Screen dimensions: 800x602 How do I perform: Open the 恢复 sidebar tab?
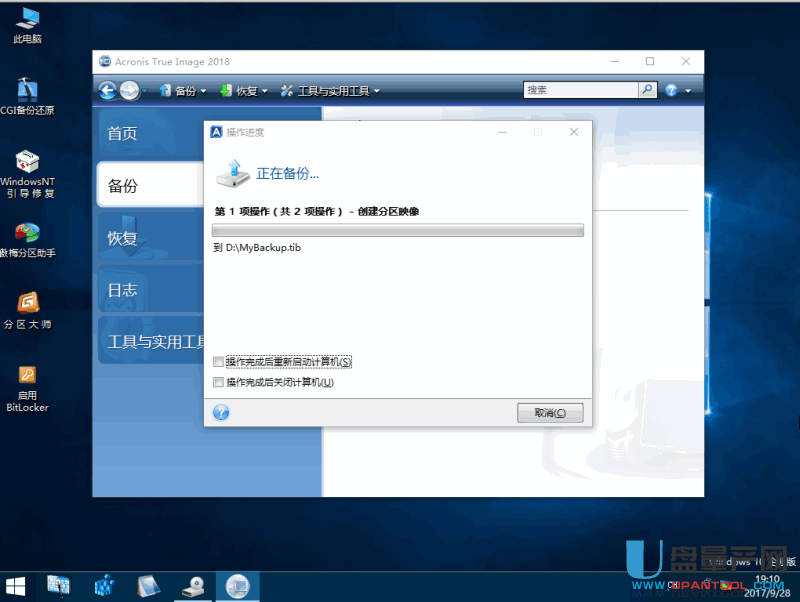(x=151, y=237)
